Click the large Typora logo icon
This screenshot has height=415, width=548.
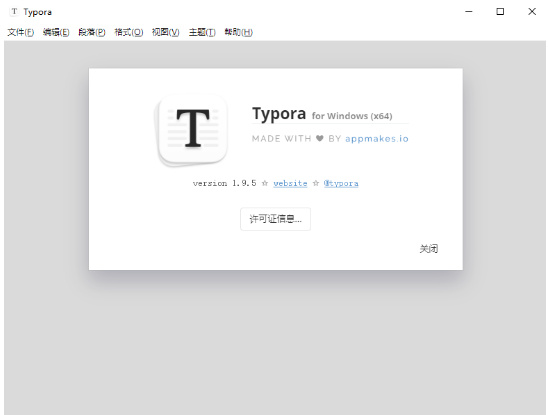[x=191, y=130]
